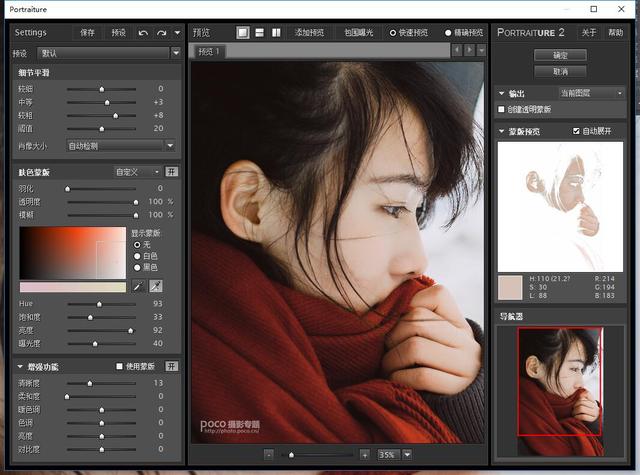Click the undo arrow icon
The width and height of the screenshot is (640, 475).
point(144,33)
